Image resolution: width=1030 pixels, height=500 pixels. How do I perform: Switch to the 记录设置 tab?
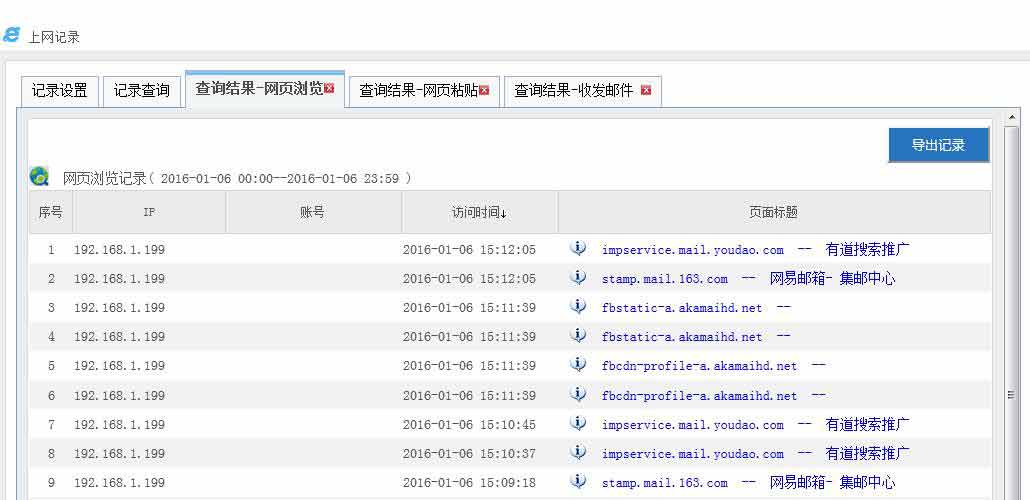[60, 90]
